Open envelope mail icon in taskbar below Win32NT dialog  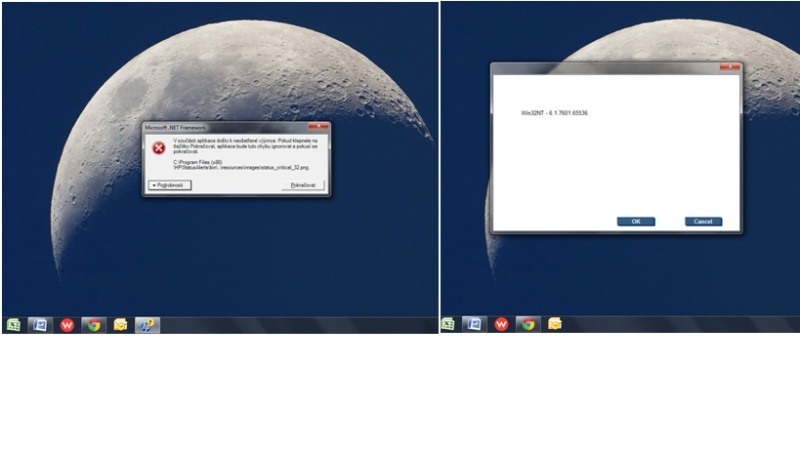554,324
